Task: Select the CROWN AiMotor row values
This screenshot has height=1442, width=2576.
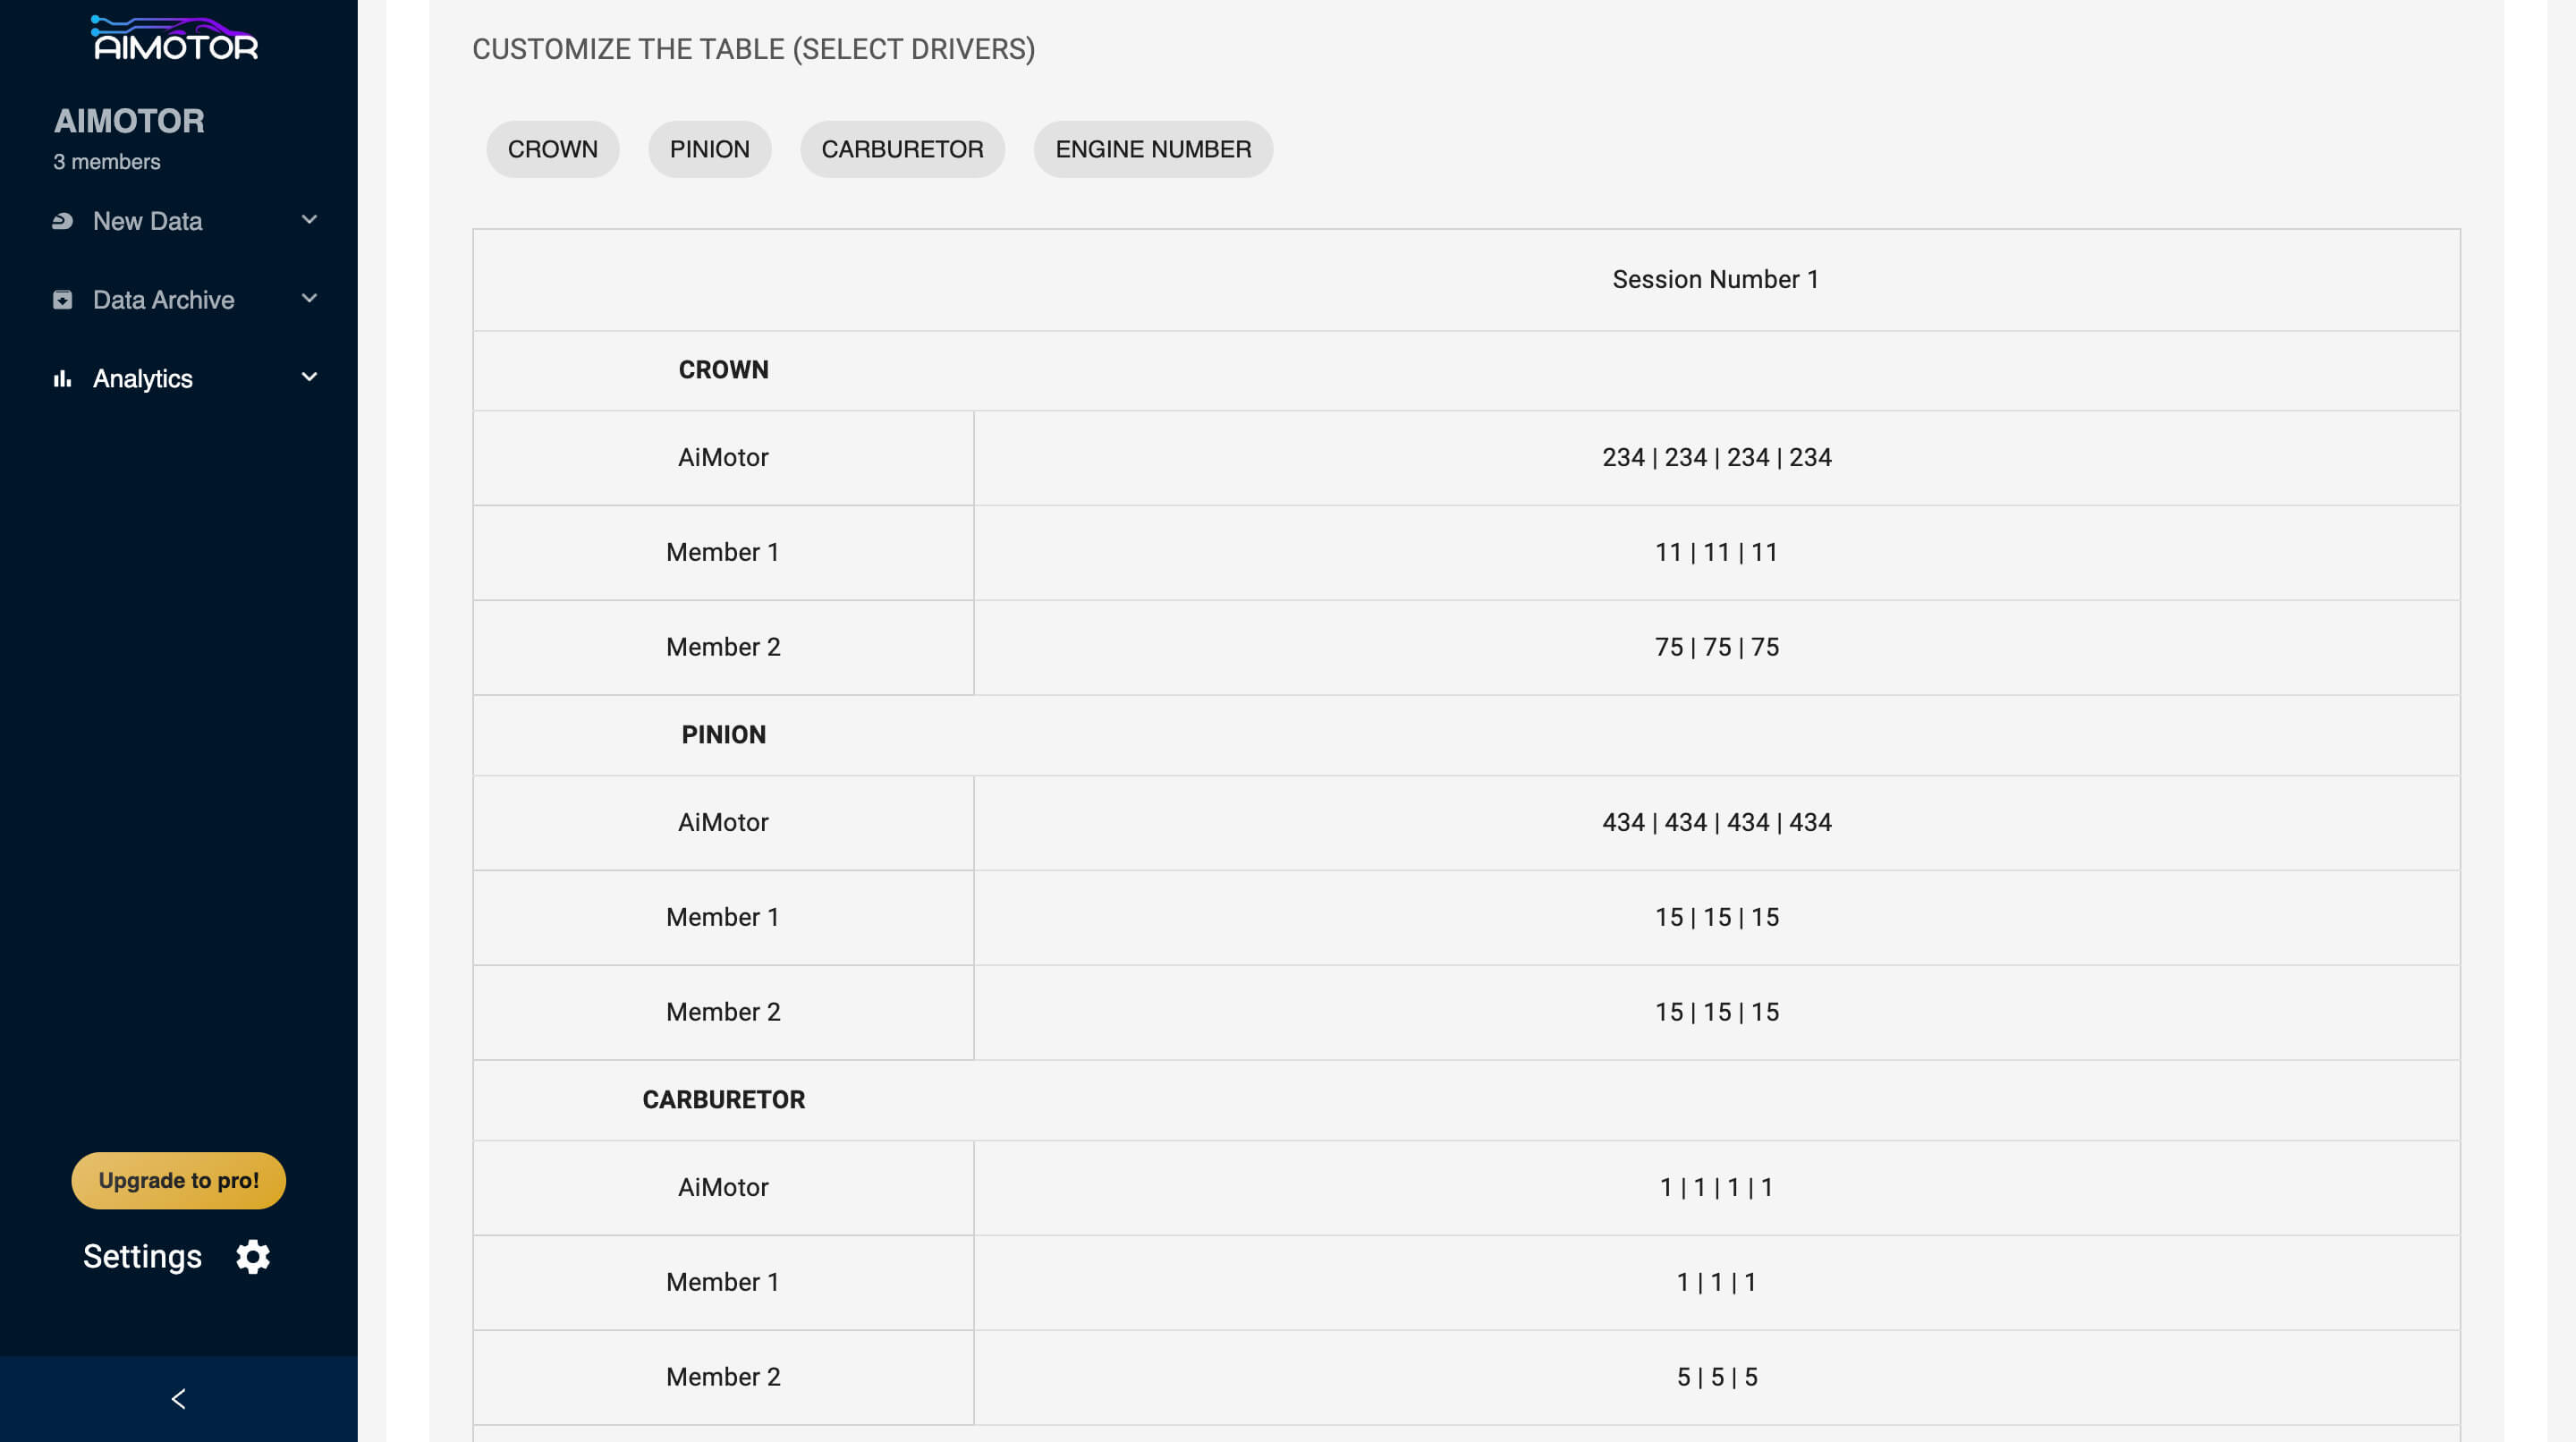Action: [1716, 458]
